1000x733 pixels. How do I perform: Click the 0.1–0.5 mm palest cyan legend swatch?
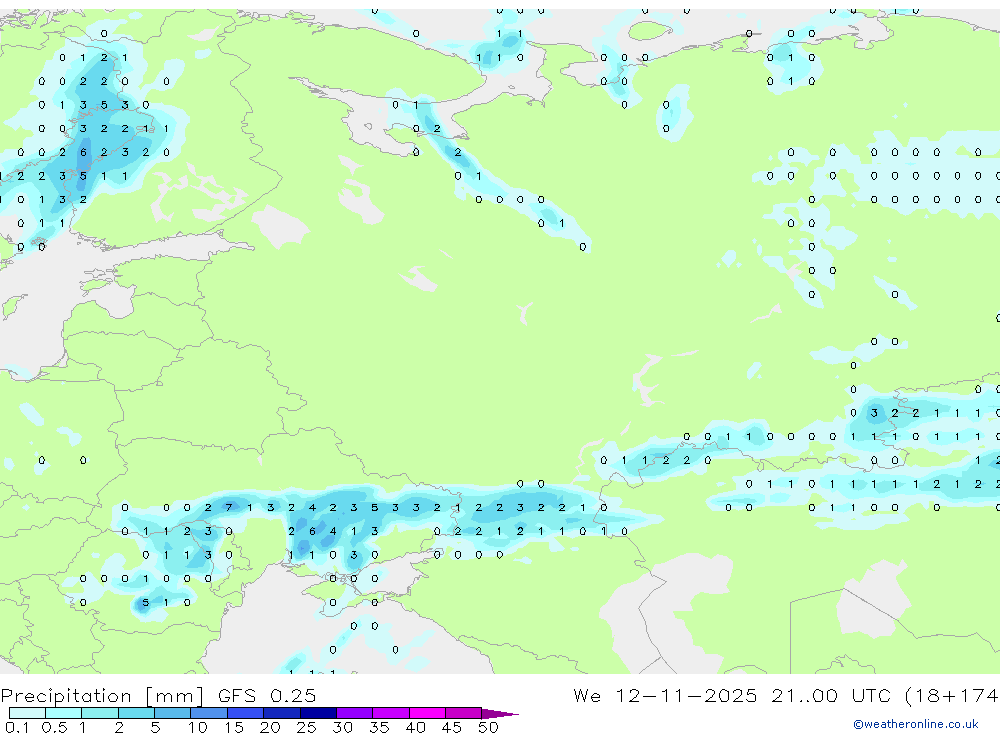coord(27,713)
